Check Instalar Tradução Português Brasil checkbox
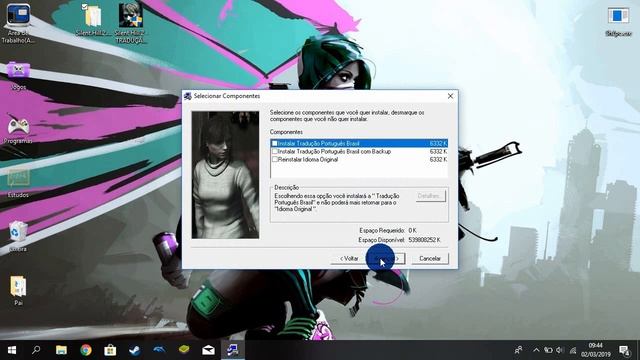 point(275,143)
